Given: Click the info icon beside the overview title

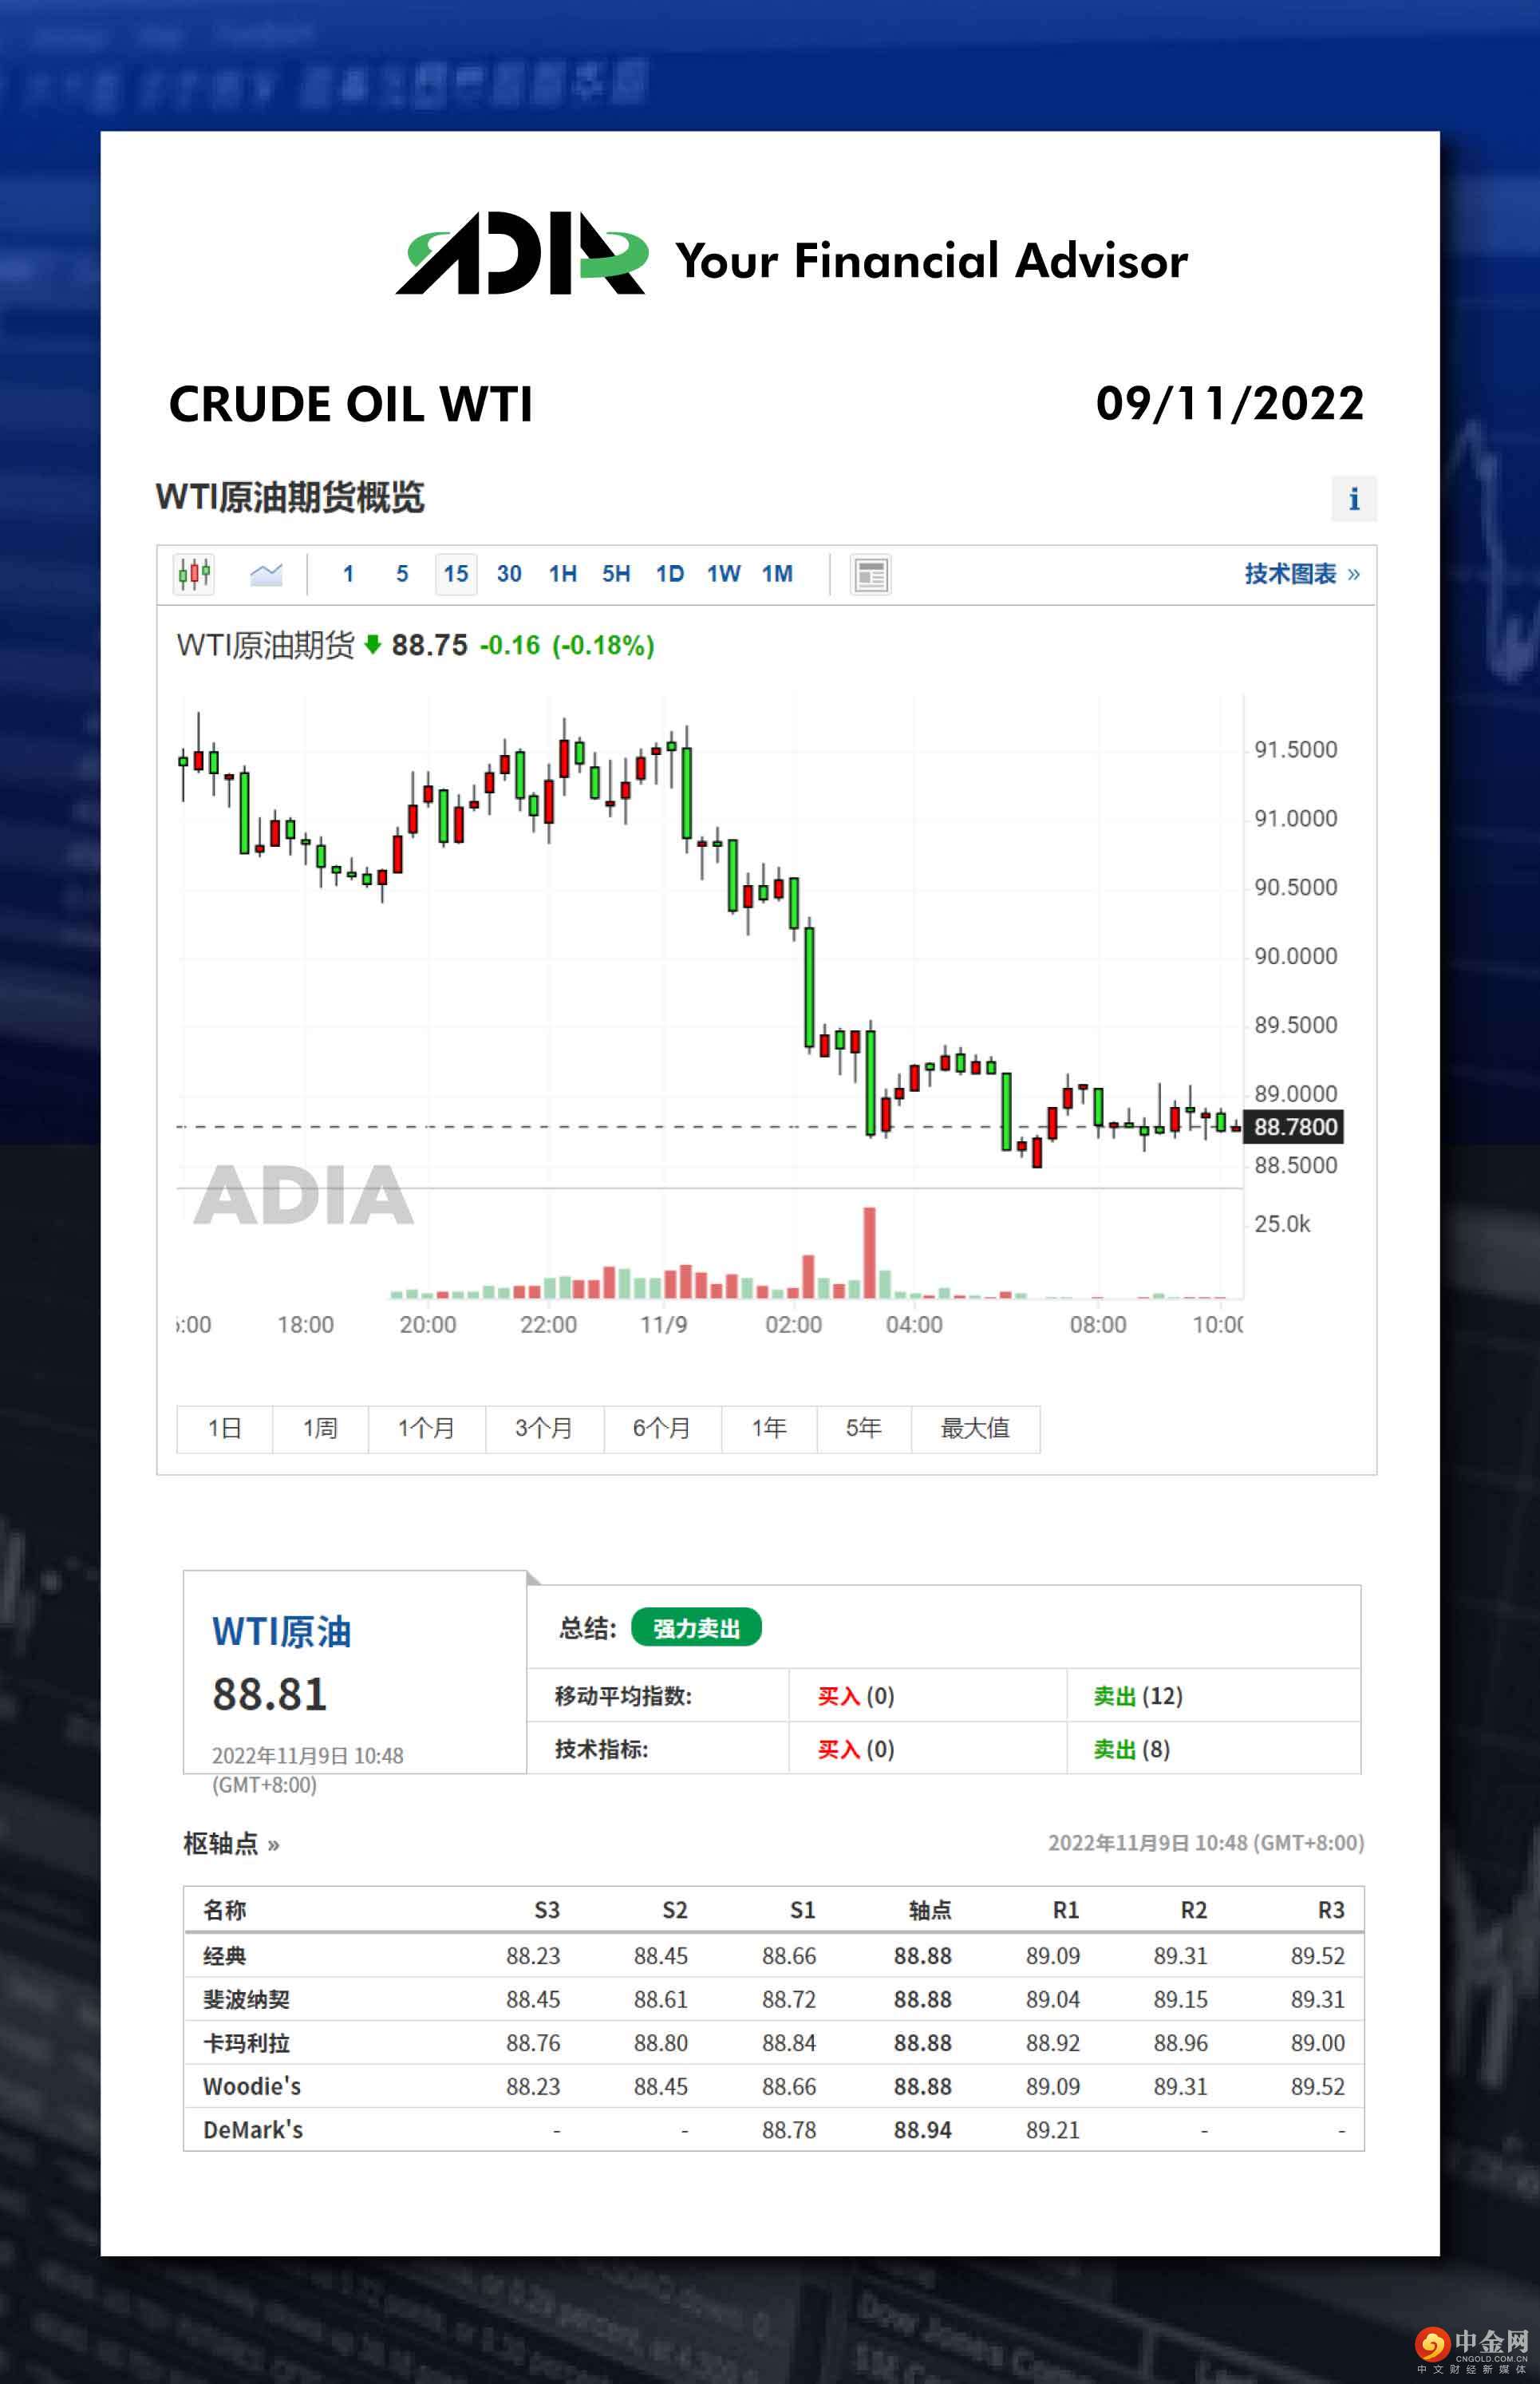Looking at the screenshot, I should 1353,498.
